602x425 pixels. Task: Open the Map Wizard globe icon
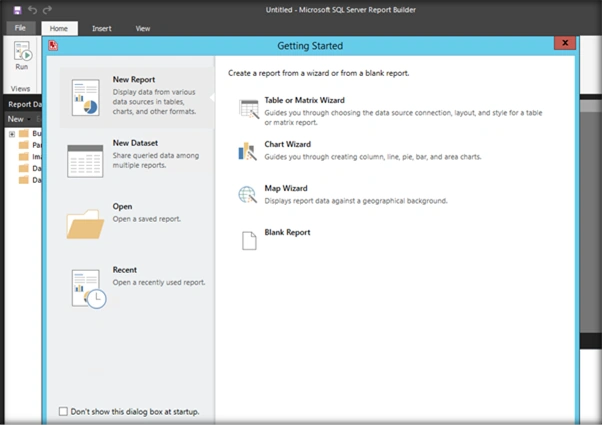(247, 195)
